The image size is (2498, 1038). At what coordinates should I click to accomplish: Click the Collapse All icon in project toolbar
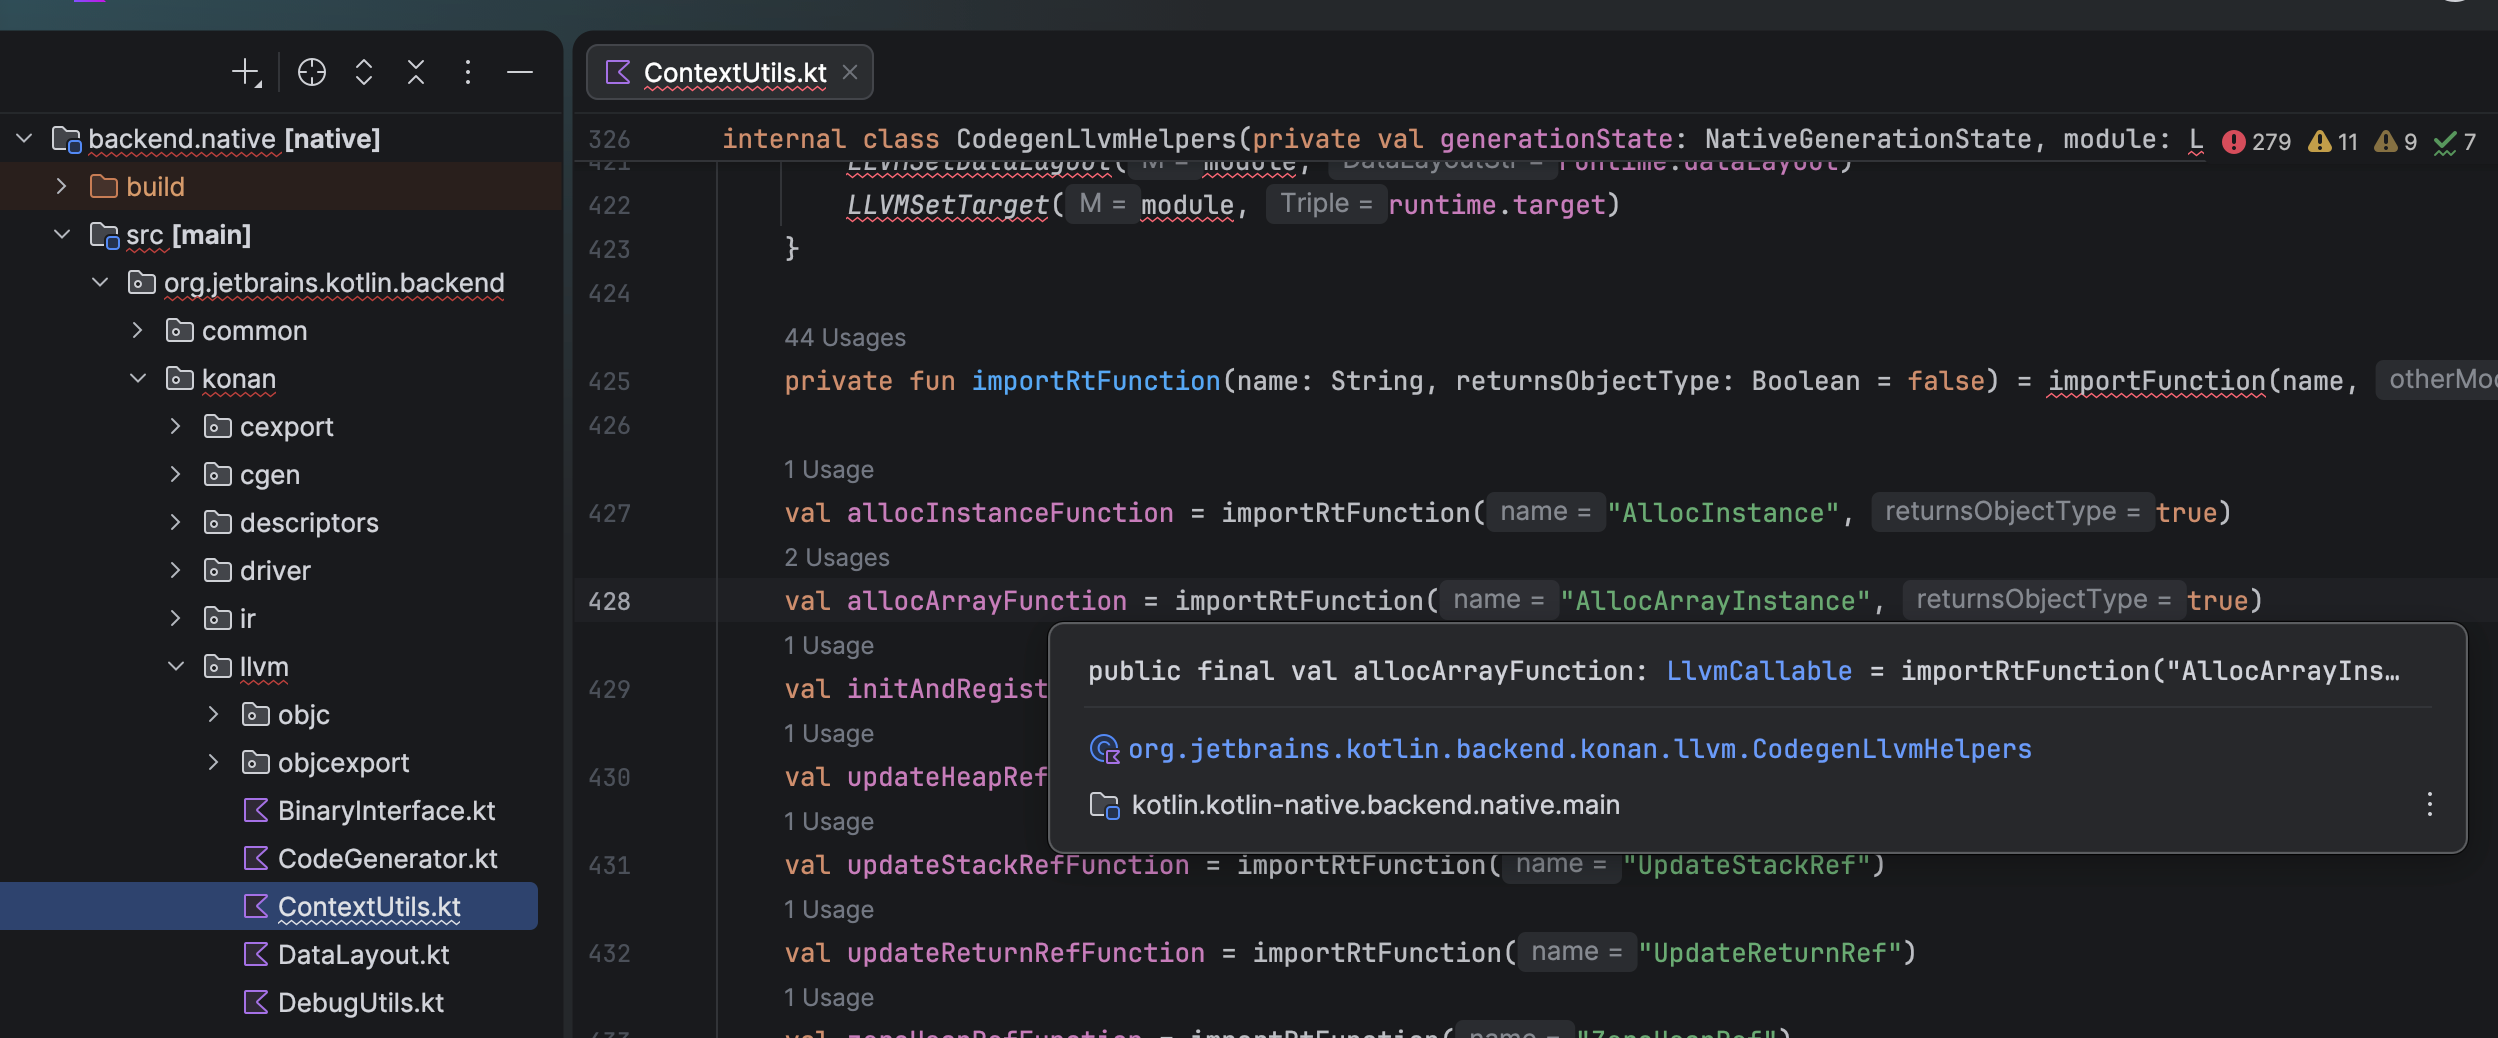coord(416,72)
